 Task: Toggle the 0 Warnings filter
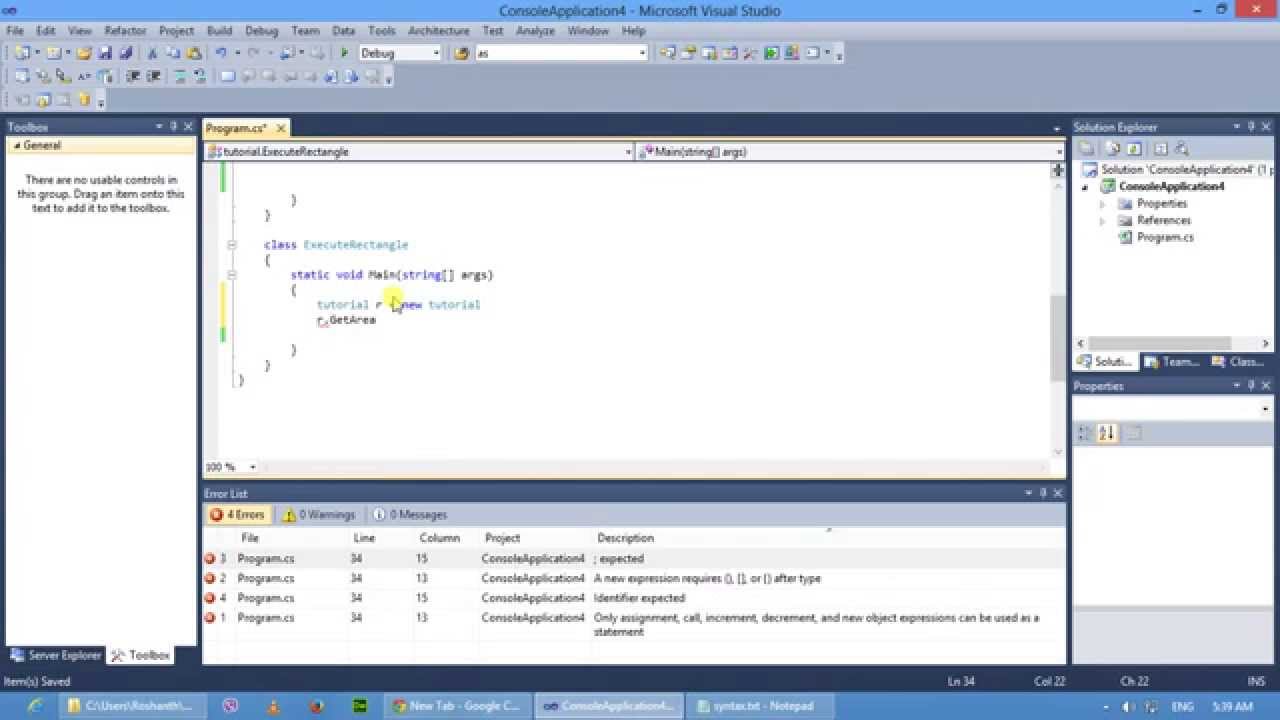click(x=319, y=514)
